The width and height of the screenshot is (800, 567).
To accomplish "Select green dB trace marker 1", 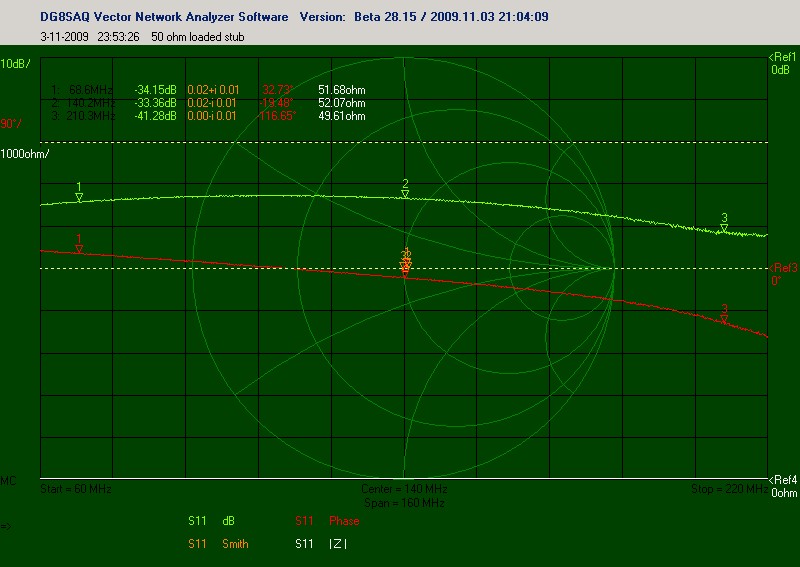I will [x=79, y=192].
